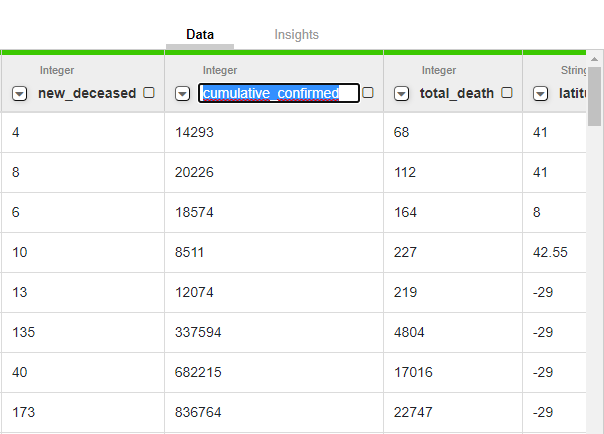
Task: Click the Integer type label above total_death
Action: (438, 70)
